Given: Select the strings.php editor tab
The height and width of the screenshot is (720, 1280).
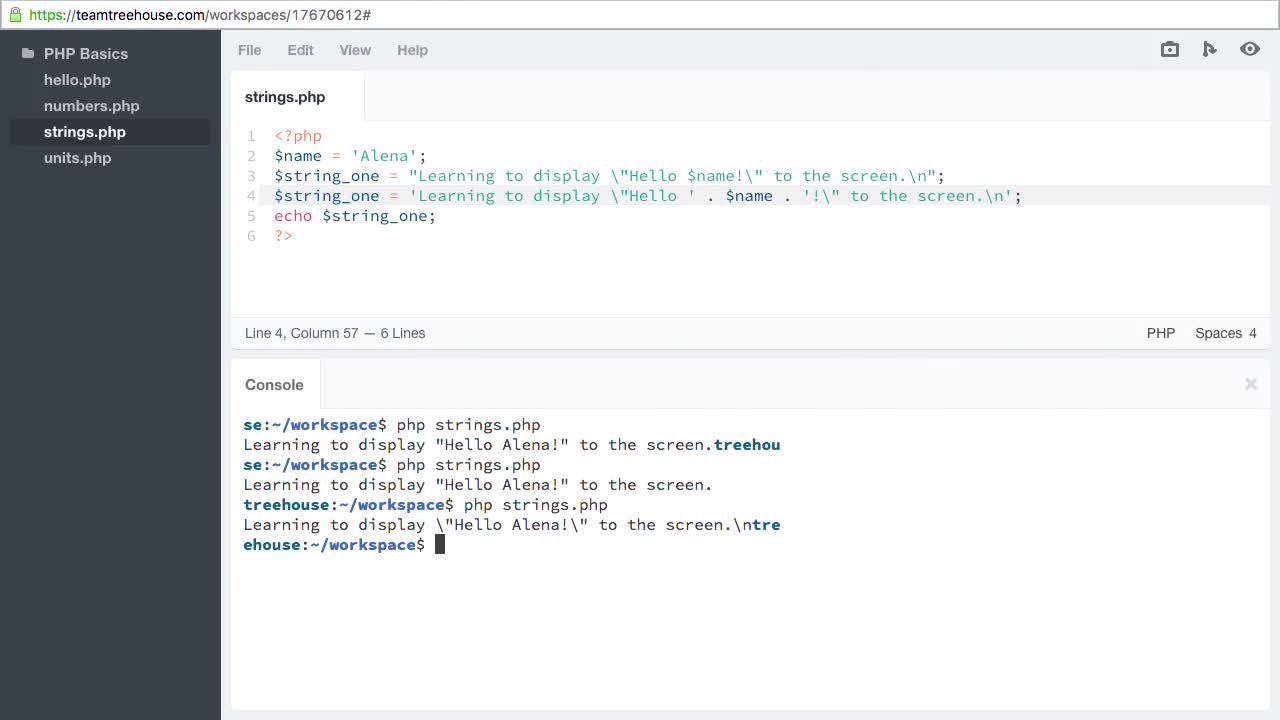Looking at the screenshot, I should (x=285, y=97).
